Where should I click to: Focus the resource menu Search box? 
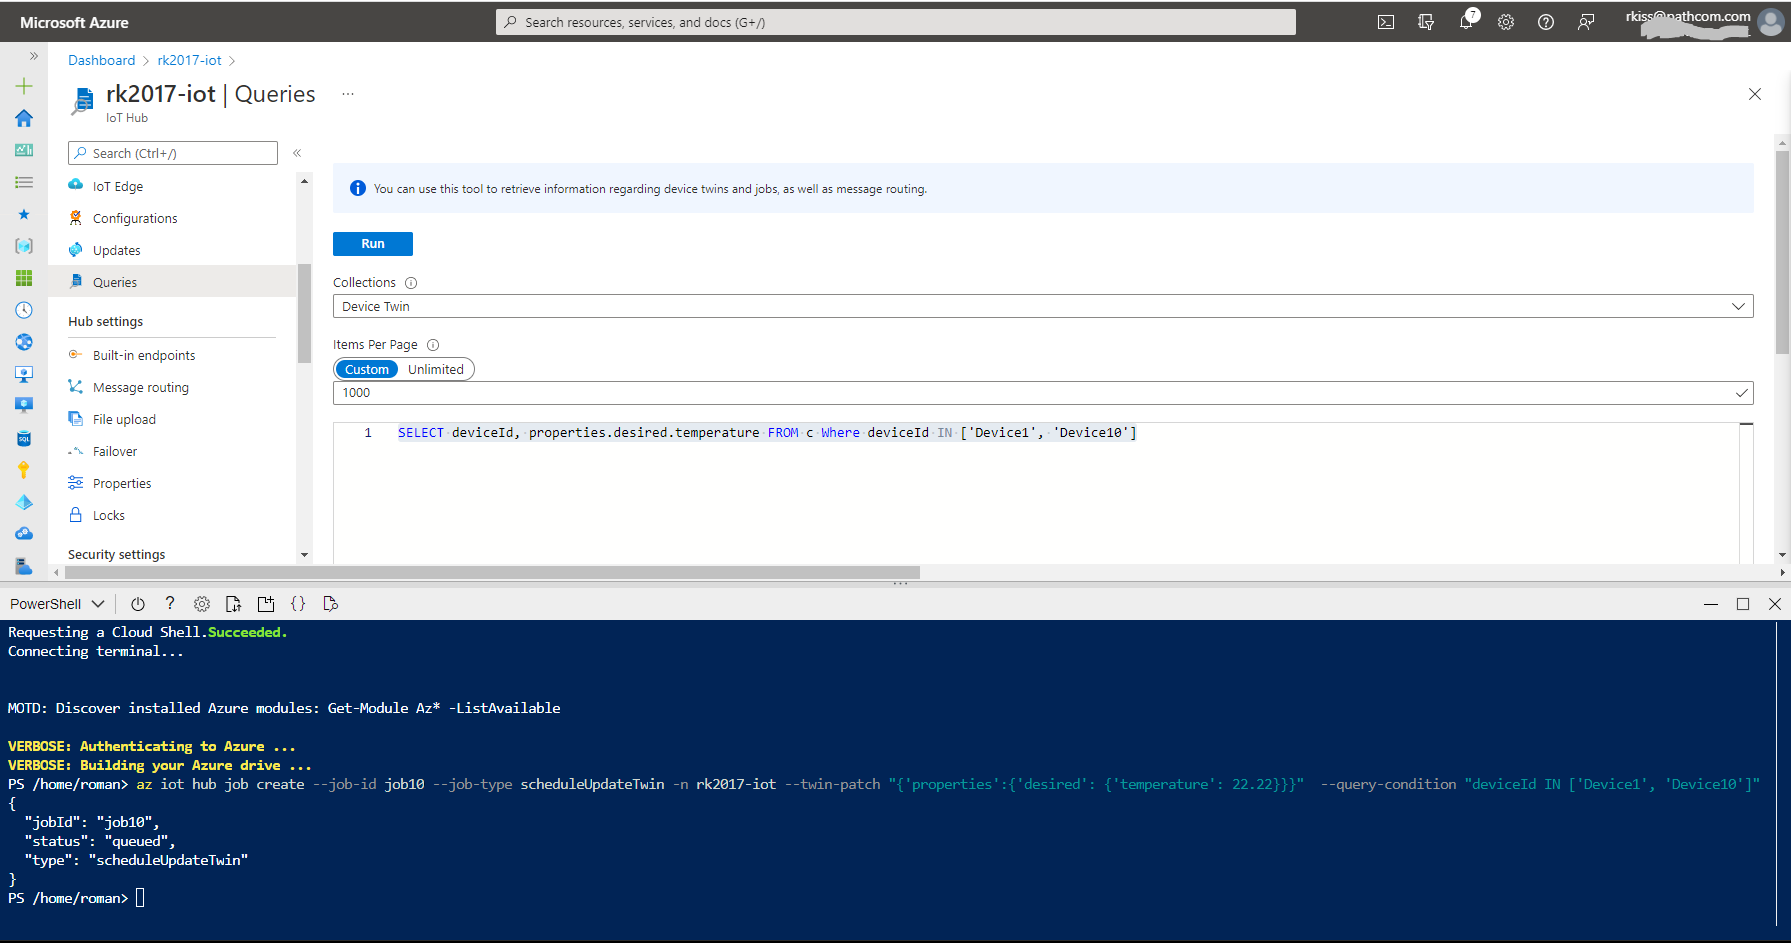pyautogui.click(x=173, y=153)
